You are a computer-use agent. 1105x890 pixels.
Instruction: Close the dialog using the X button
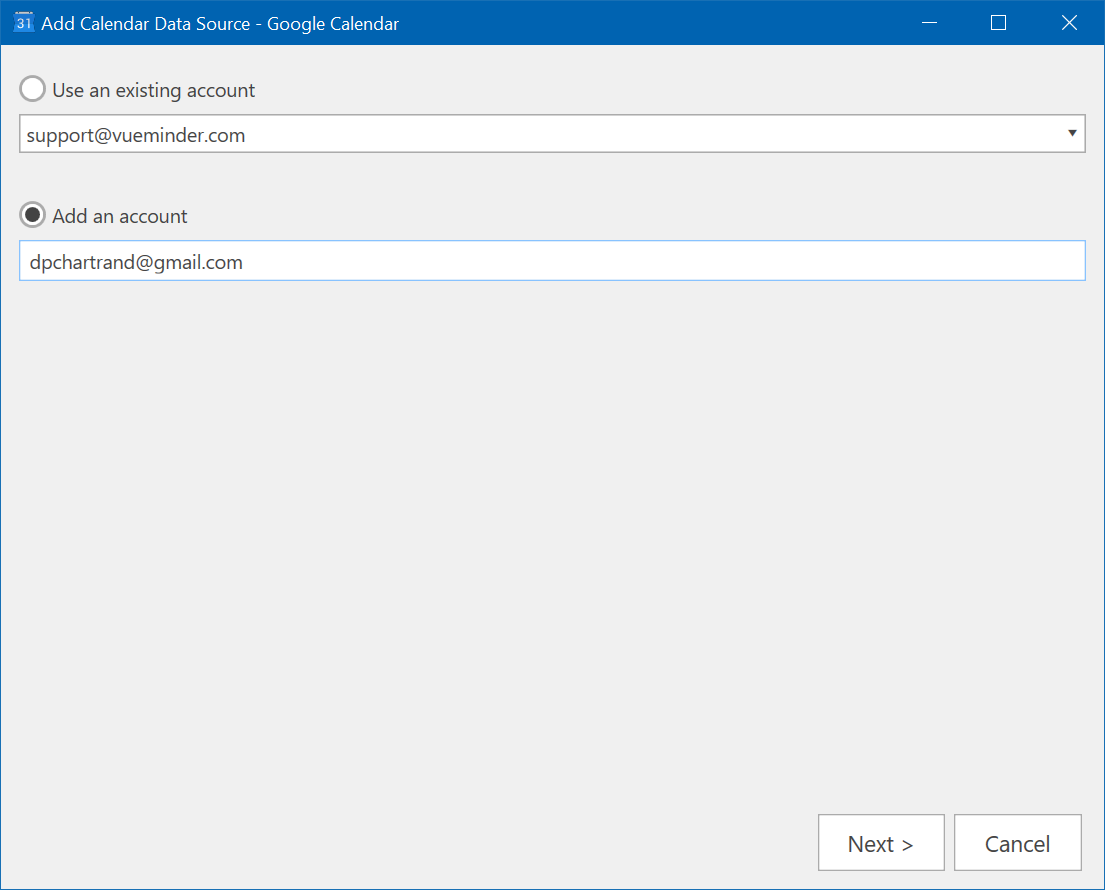click(x=1069, y=23)
